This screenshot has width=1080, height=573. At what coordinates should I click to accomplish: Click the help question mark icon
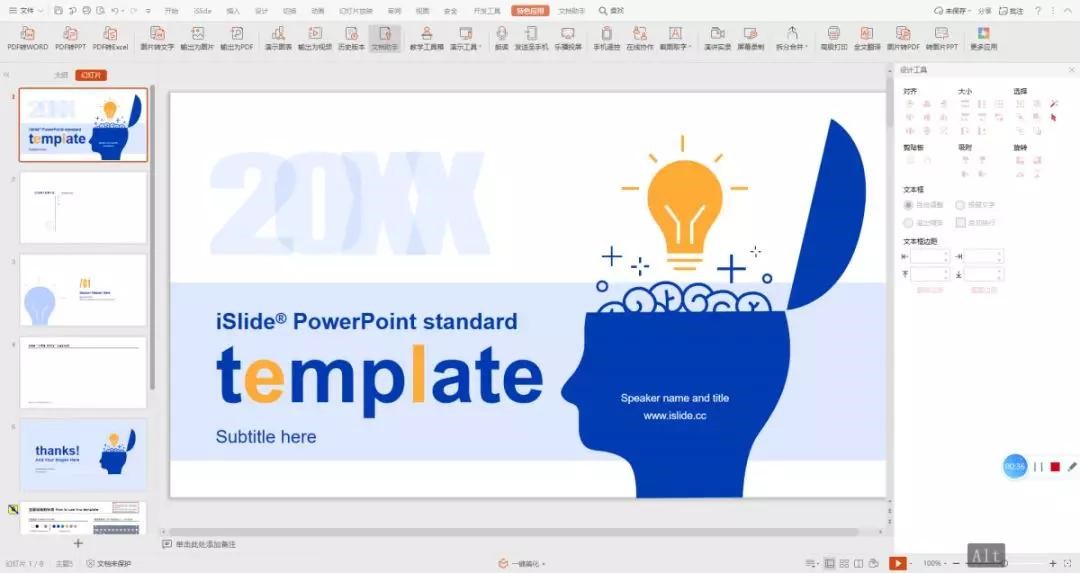(1038, 11)
